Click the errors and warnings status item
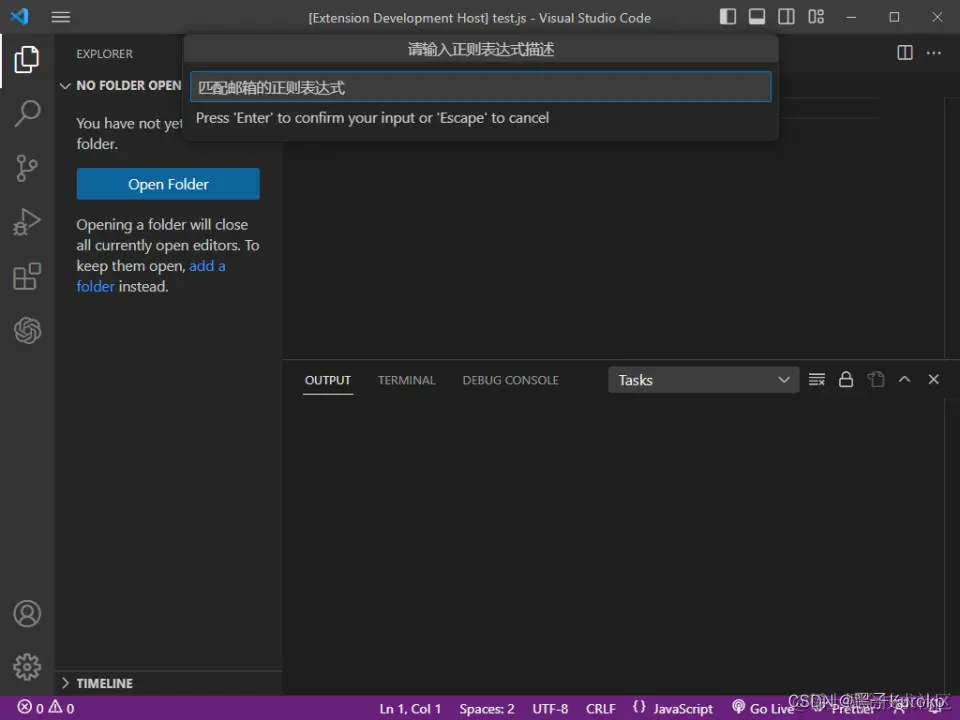This screenshot has width=960, height=720. point(46,708)
